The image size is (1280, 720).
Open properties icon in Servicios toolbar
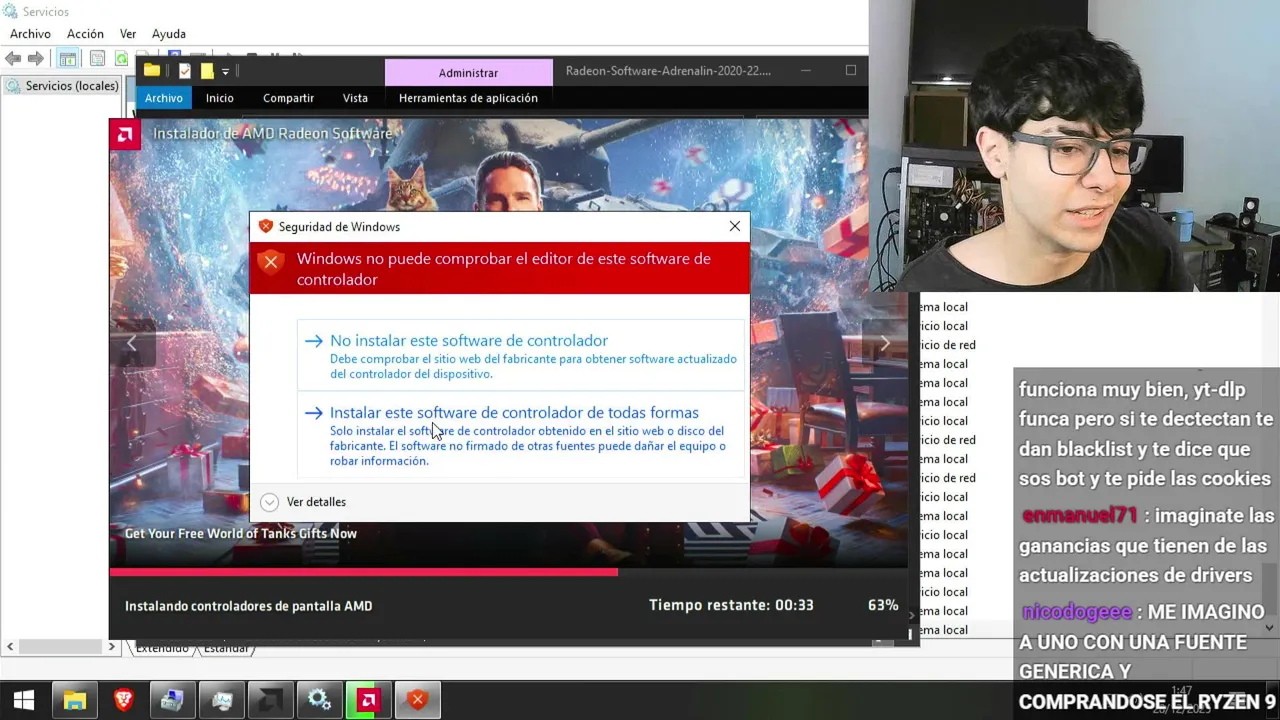97,59
